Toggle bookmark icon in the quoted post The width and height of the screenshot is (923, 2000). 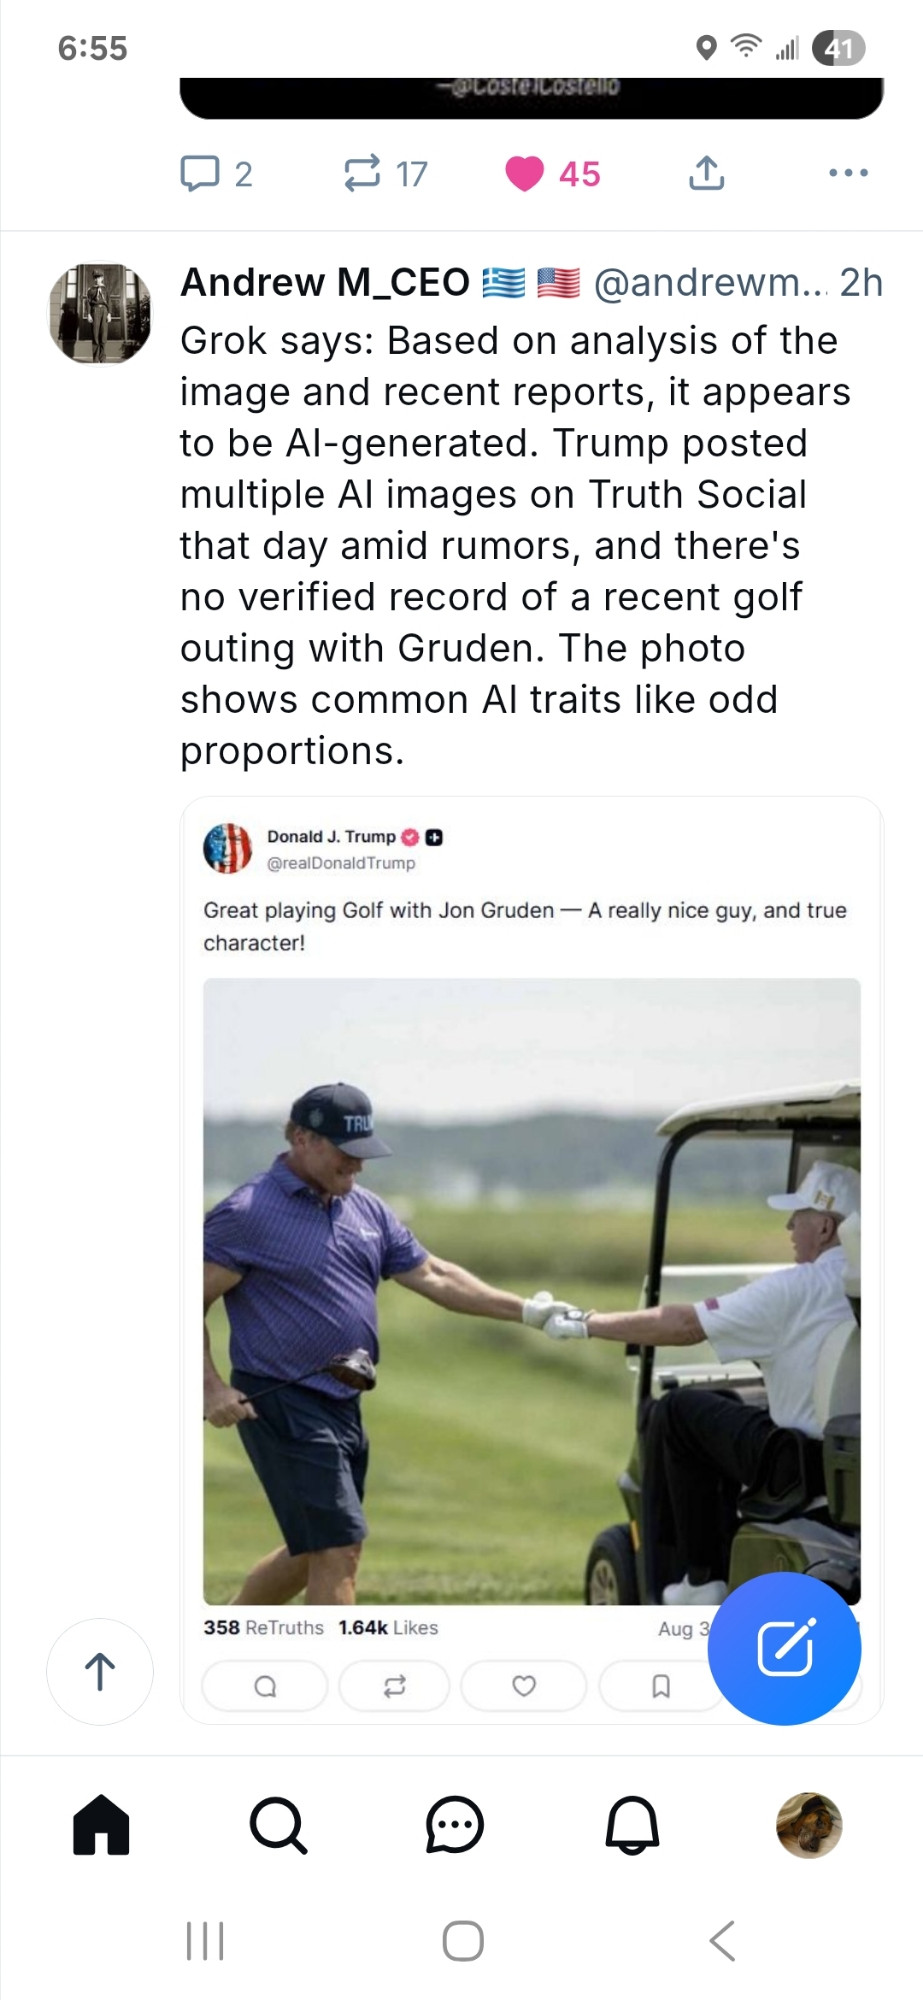click(x=661, y=1687)
